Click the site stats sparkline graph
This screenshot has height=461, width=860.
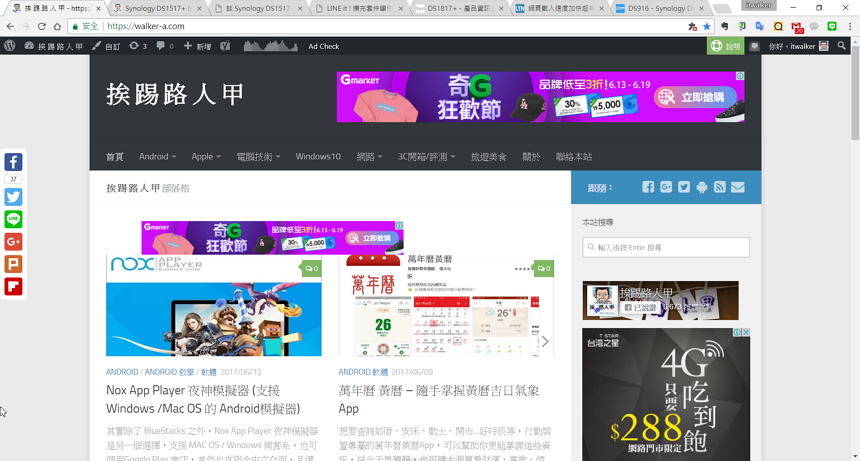point(270,46)
